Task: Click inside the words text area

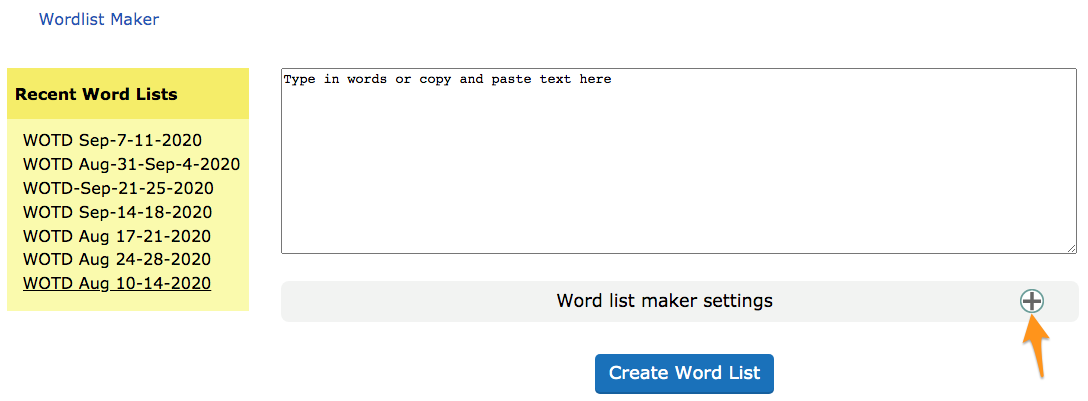Action: click(678, 160)
